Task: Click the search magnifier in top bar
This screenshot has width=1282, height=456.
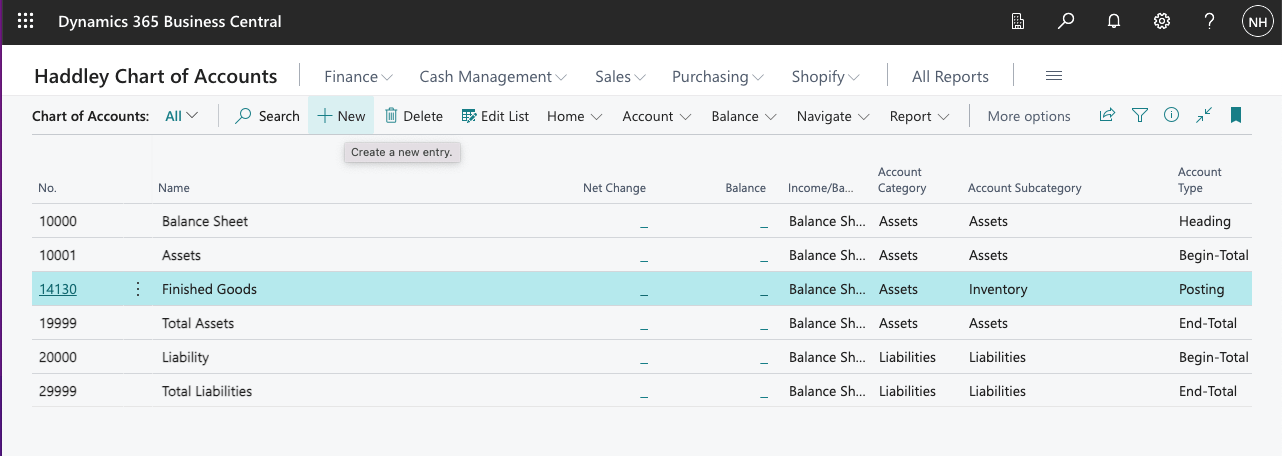Action: click(1066, 21)
